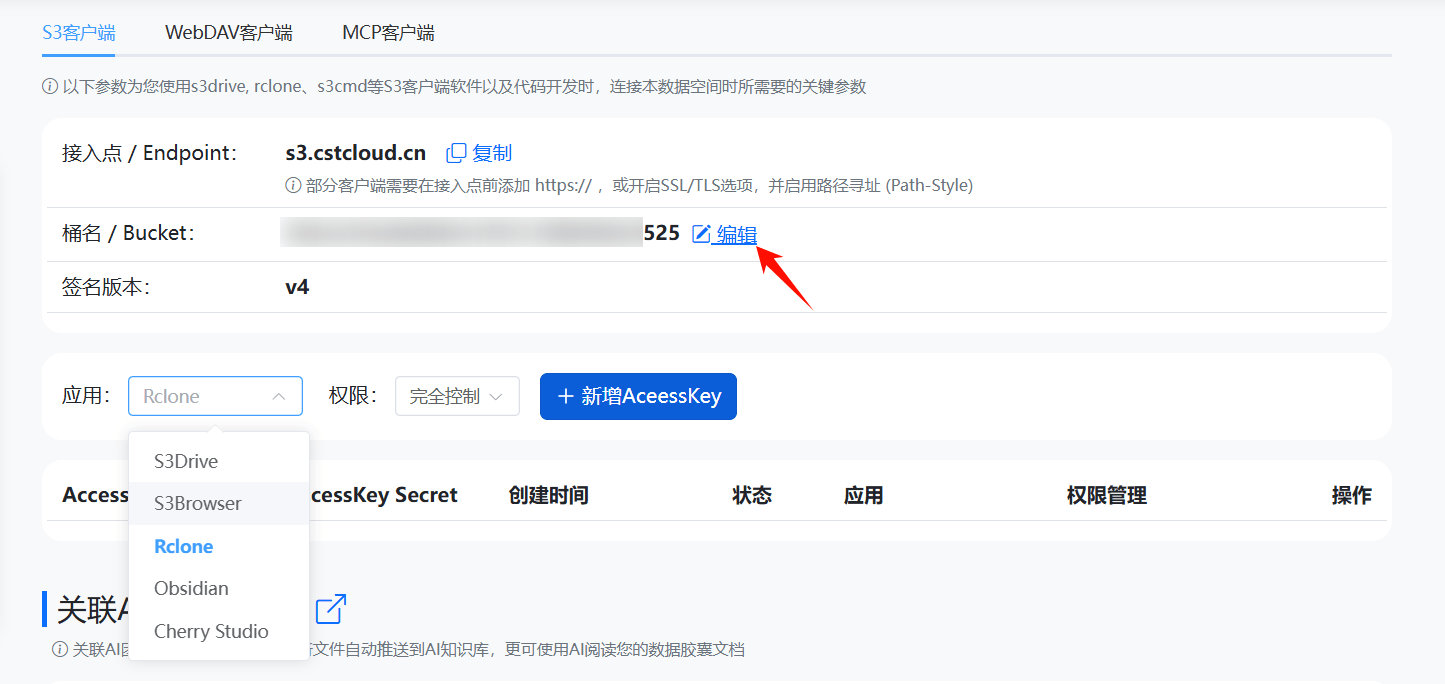Open the 完全控制 permission dropdown
This screenshot has width=1445, height=684.
click(x=457, y=396)
